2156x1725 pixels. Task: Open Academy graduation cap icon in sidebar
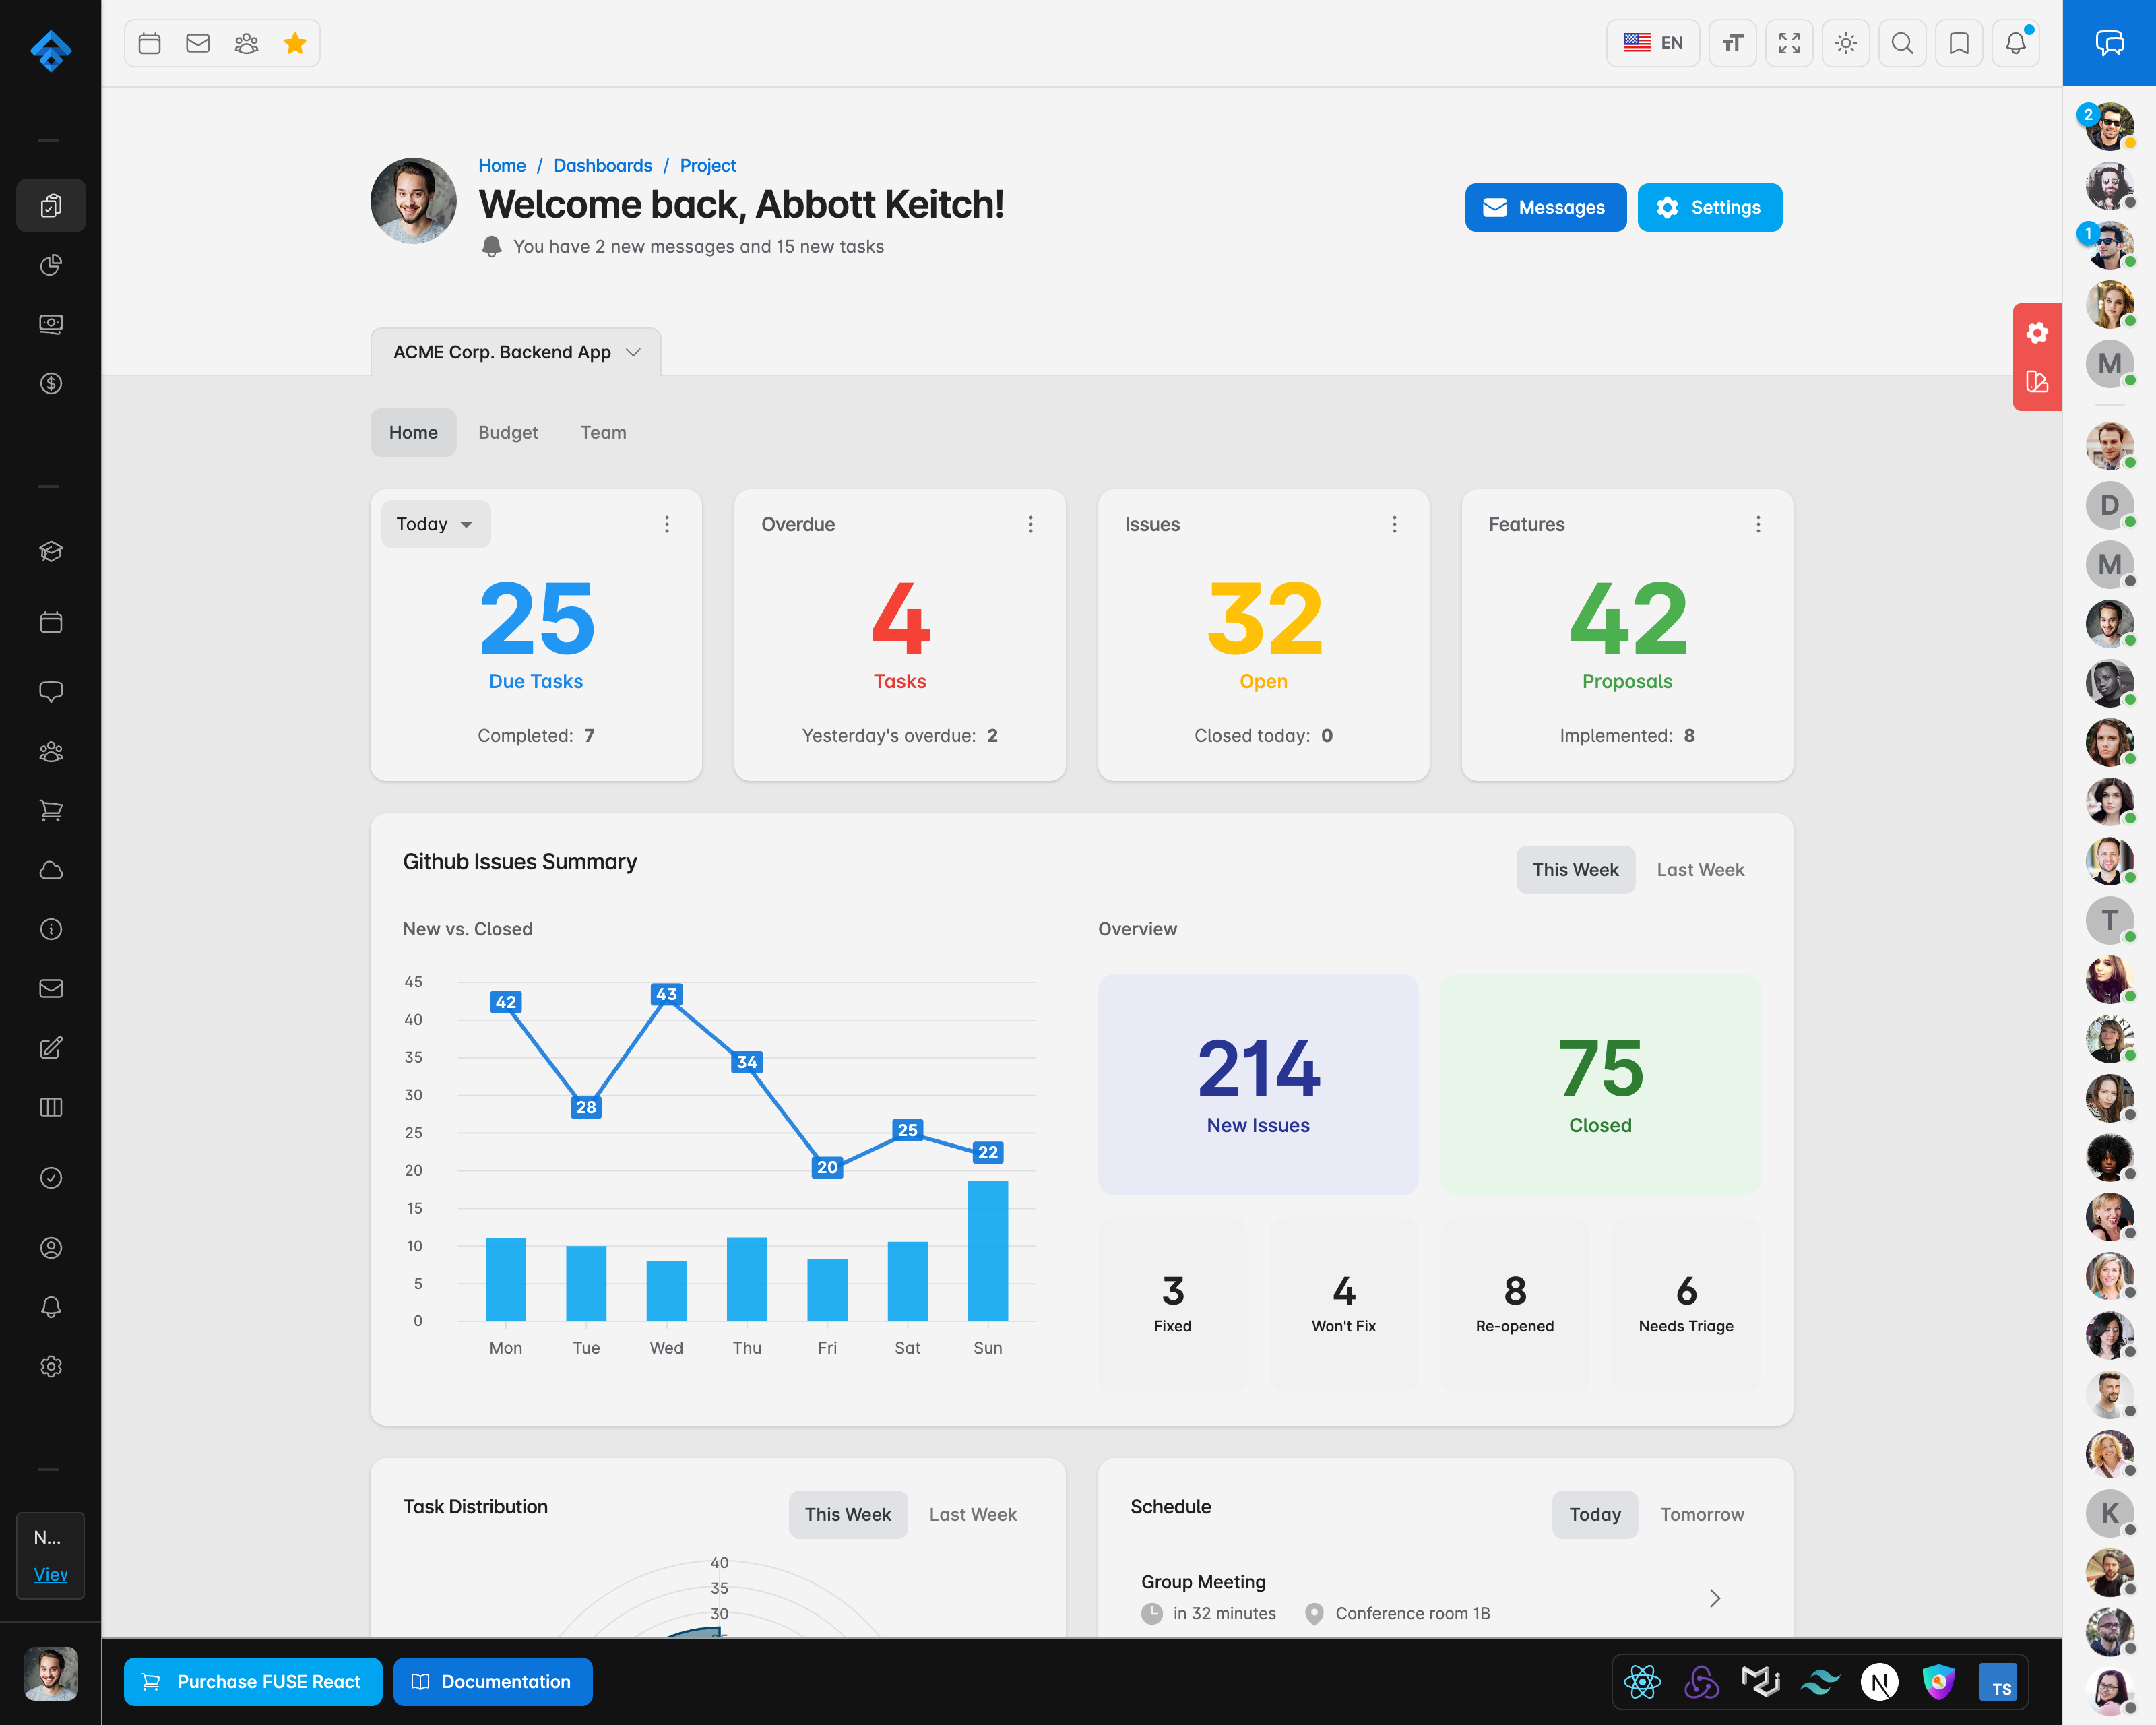51,551
